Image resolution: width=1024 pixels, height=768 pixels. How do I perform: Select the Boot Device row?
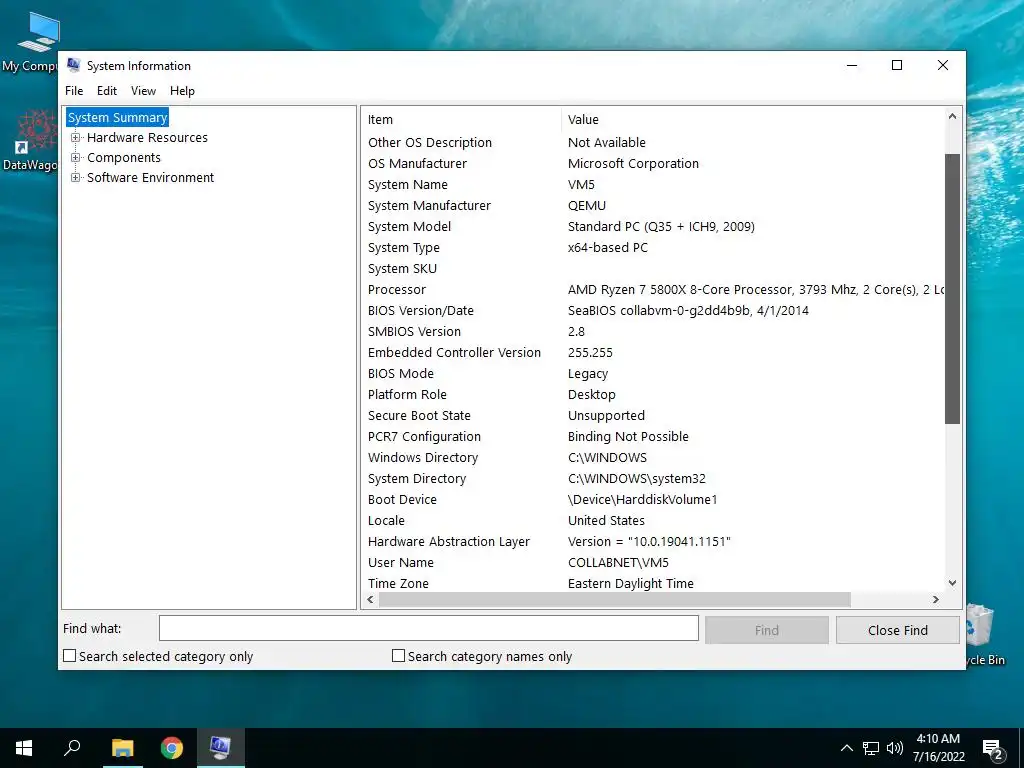(653, 500)
